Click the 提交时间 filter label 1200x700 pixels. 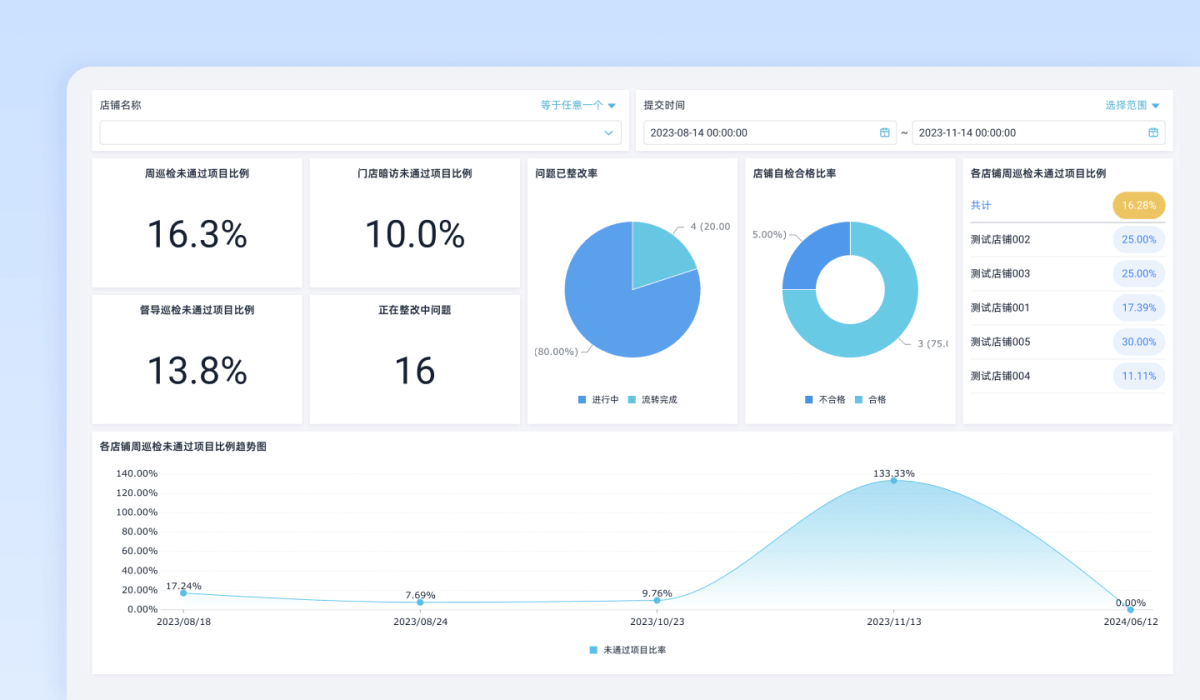[664, 105]
